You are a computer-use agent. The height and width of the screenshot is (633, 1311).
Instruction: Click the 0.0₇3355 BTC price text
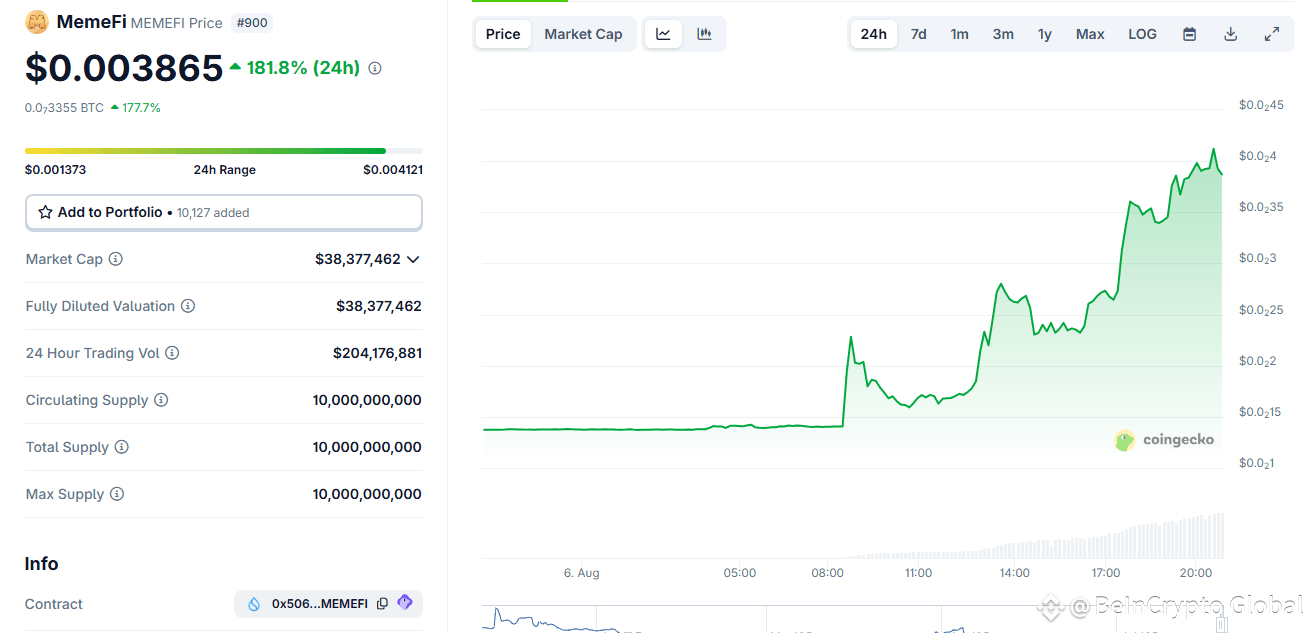point(64,107)
